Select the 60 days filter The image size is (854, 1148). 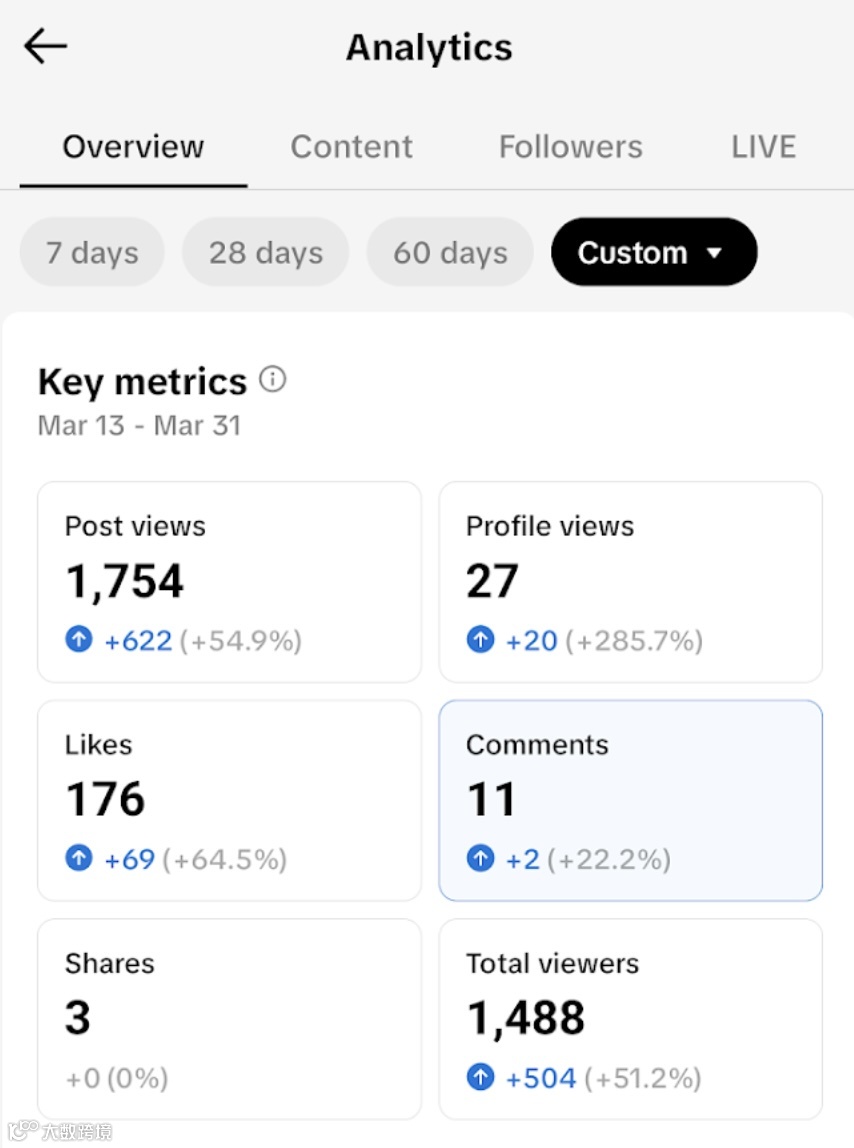[x=450, y=252]
